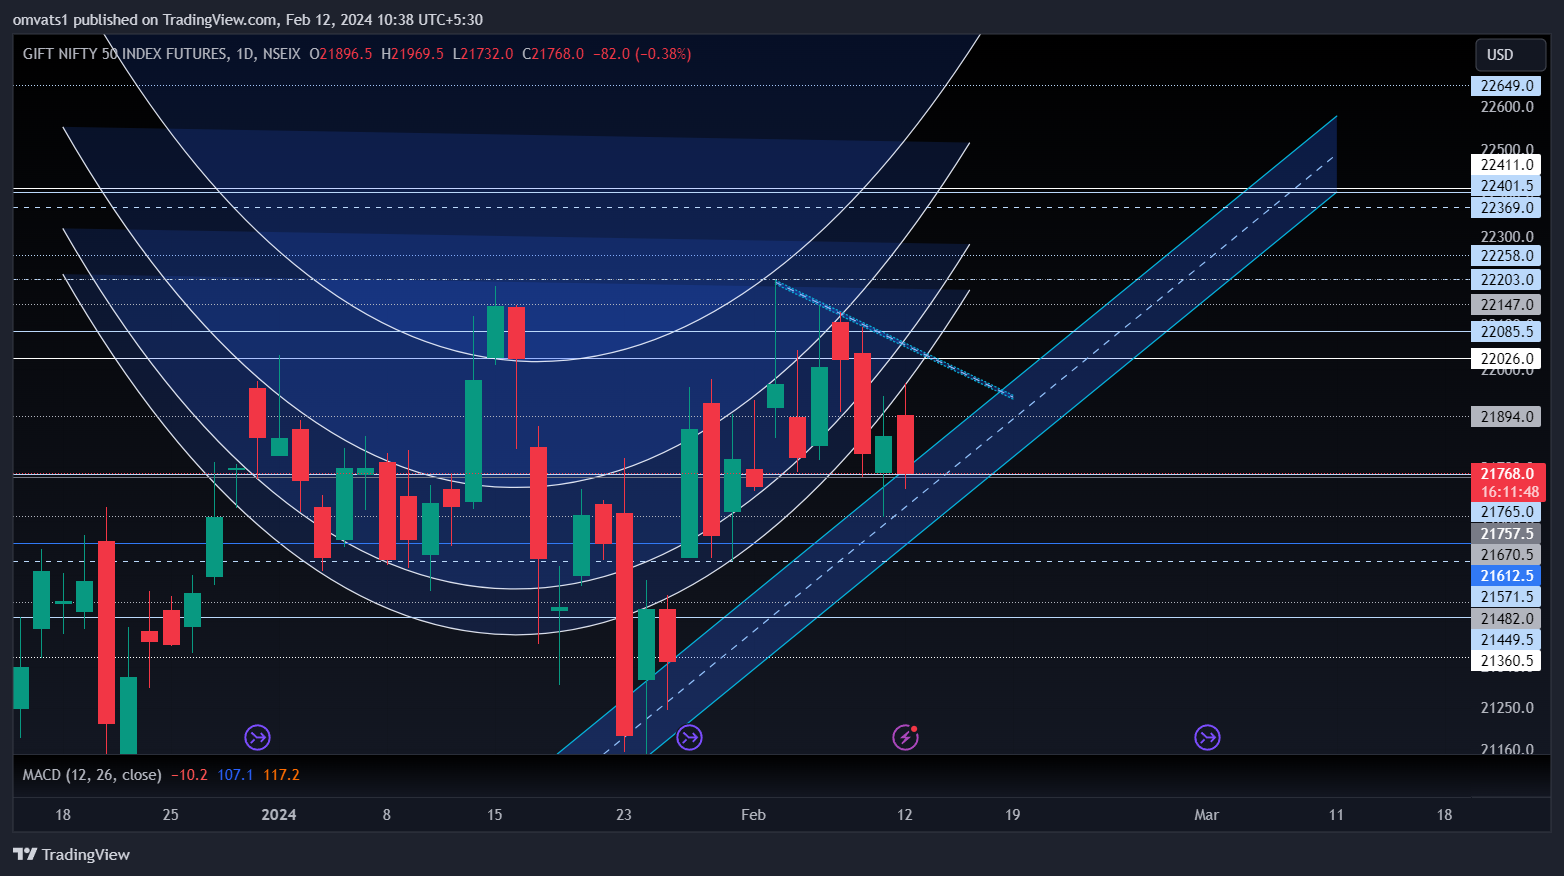Click the Mar label on the time axis
The height and width of the screenshot is (876, 1564).
coord(1207,815)
